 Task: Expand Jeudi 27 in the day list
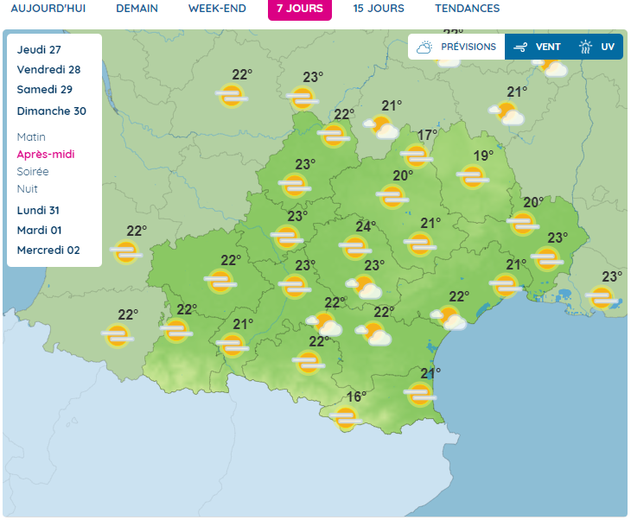[x=39, y=49]
